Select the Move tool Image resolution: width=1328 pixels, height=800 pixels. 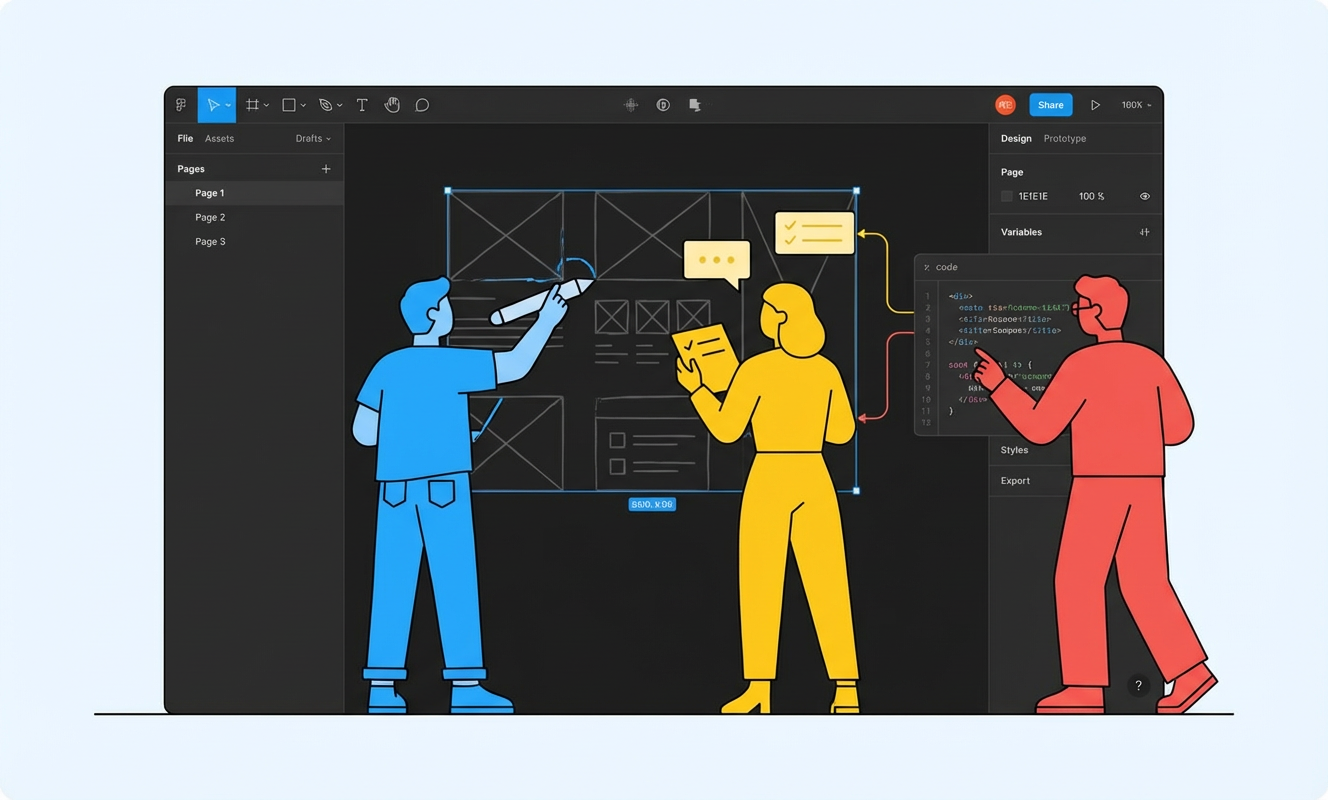click(x=212, y=105)
